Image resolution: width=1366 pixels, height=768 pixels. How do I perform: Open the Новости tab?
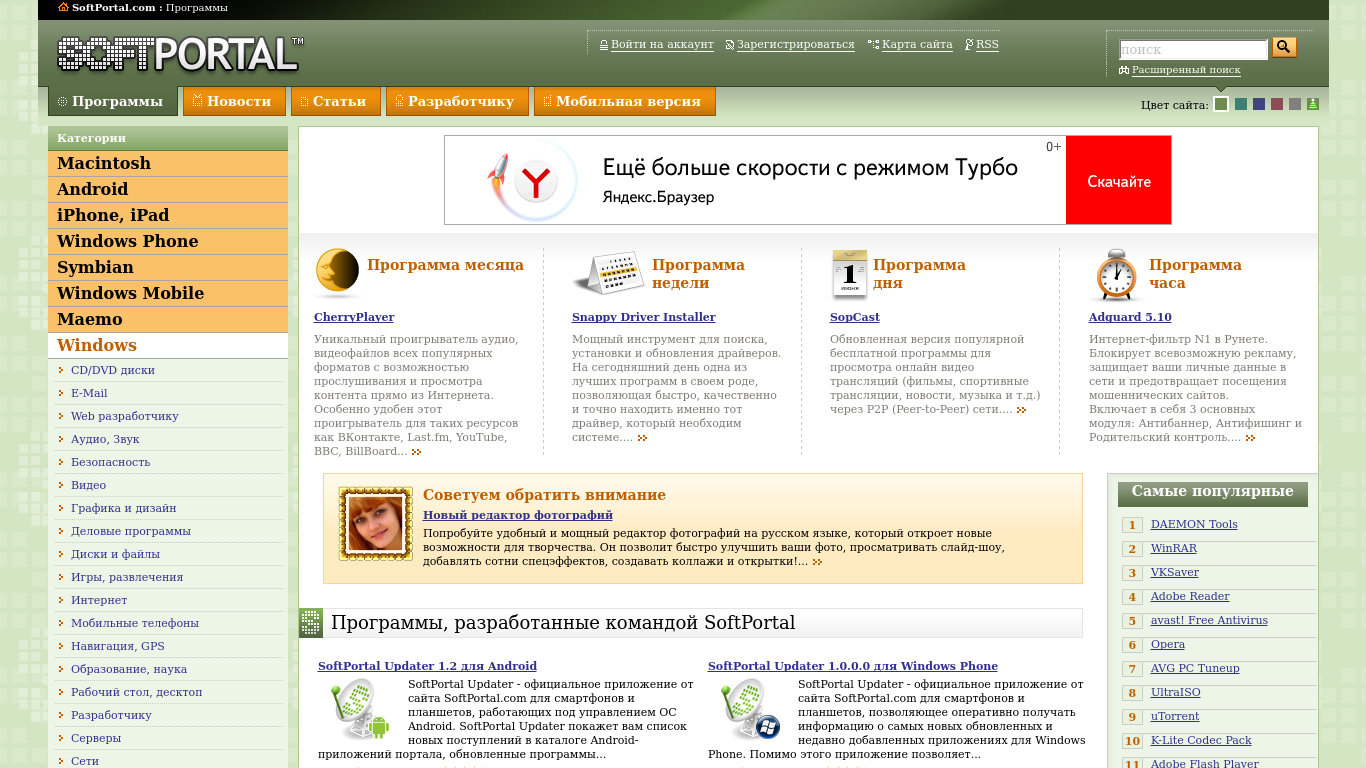click(234, 101)
